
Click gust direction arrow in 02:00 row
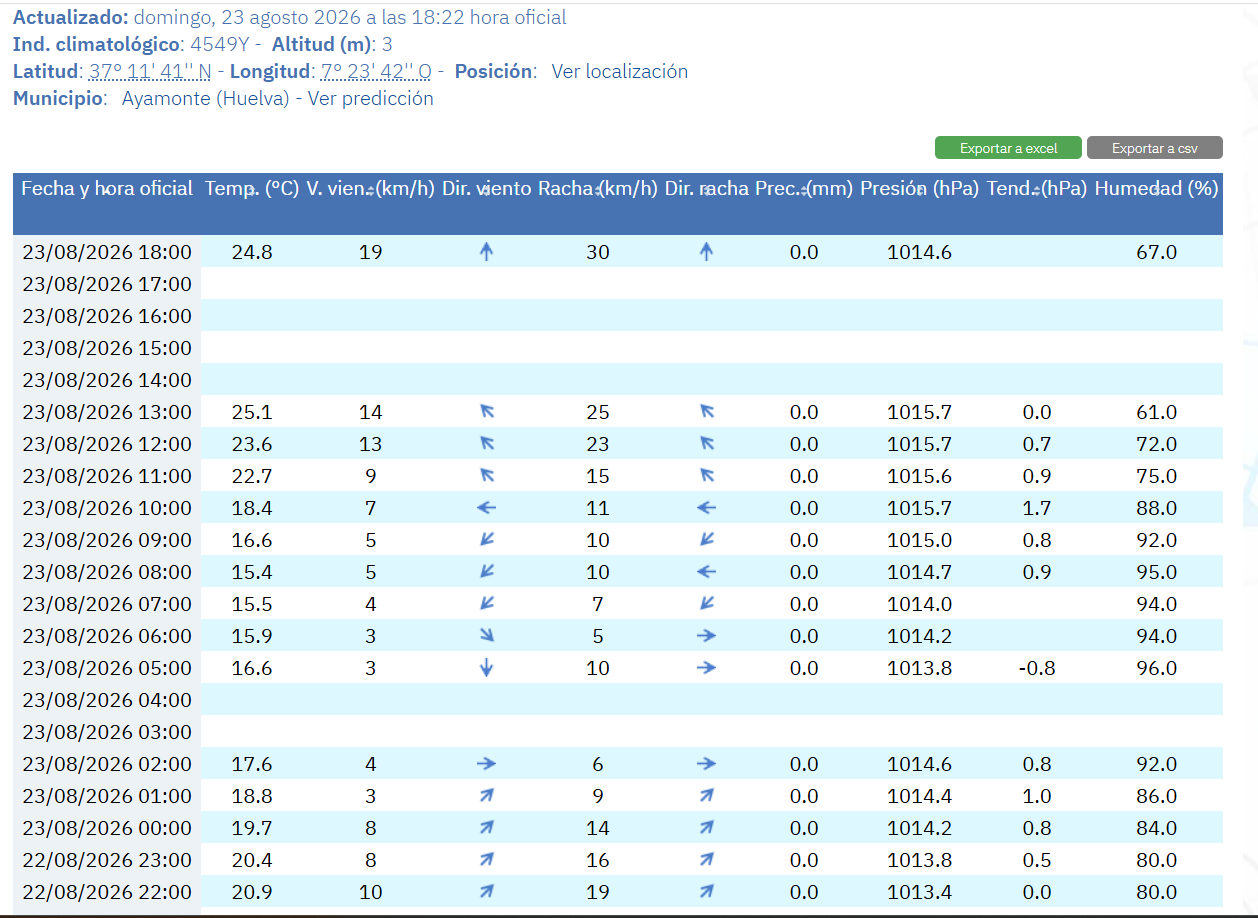(x=706, y=764)
